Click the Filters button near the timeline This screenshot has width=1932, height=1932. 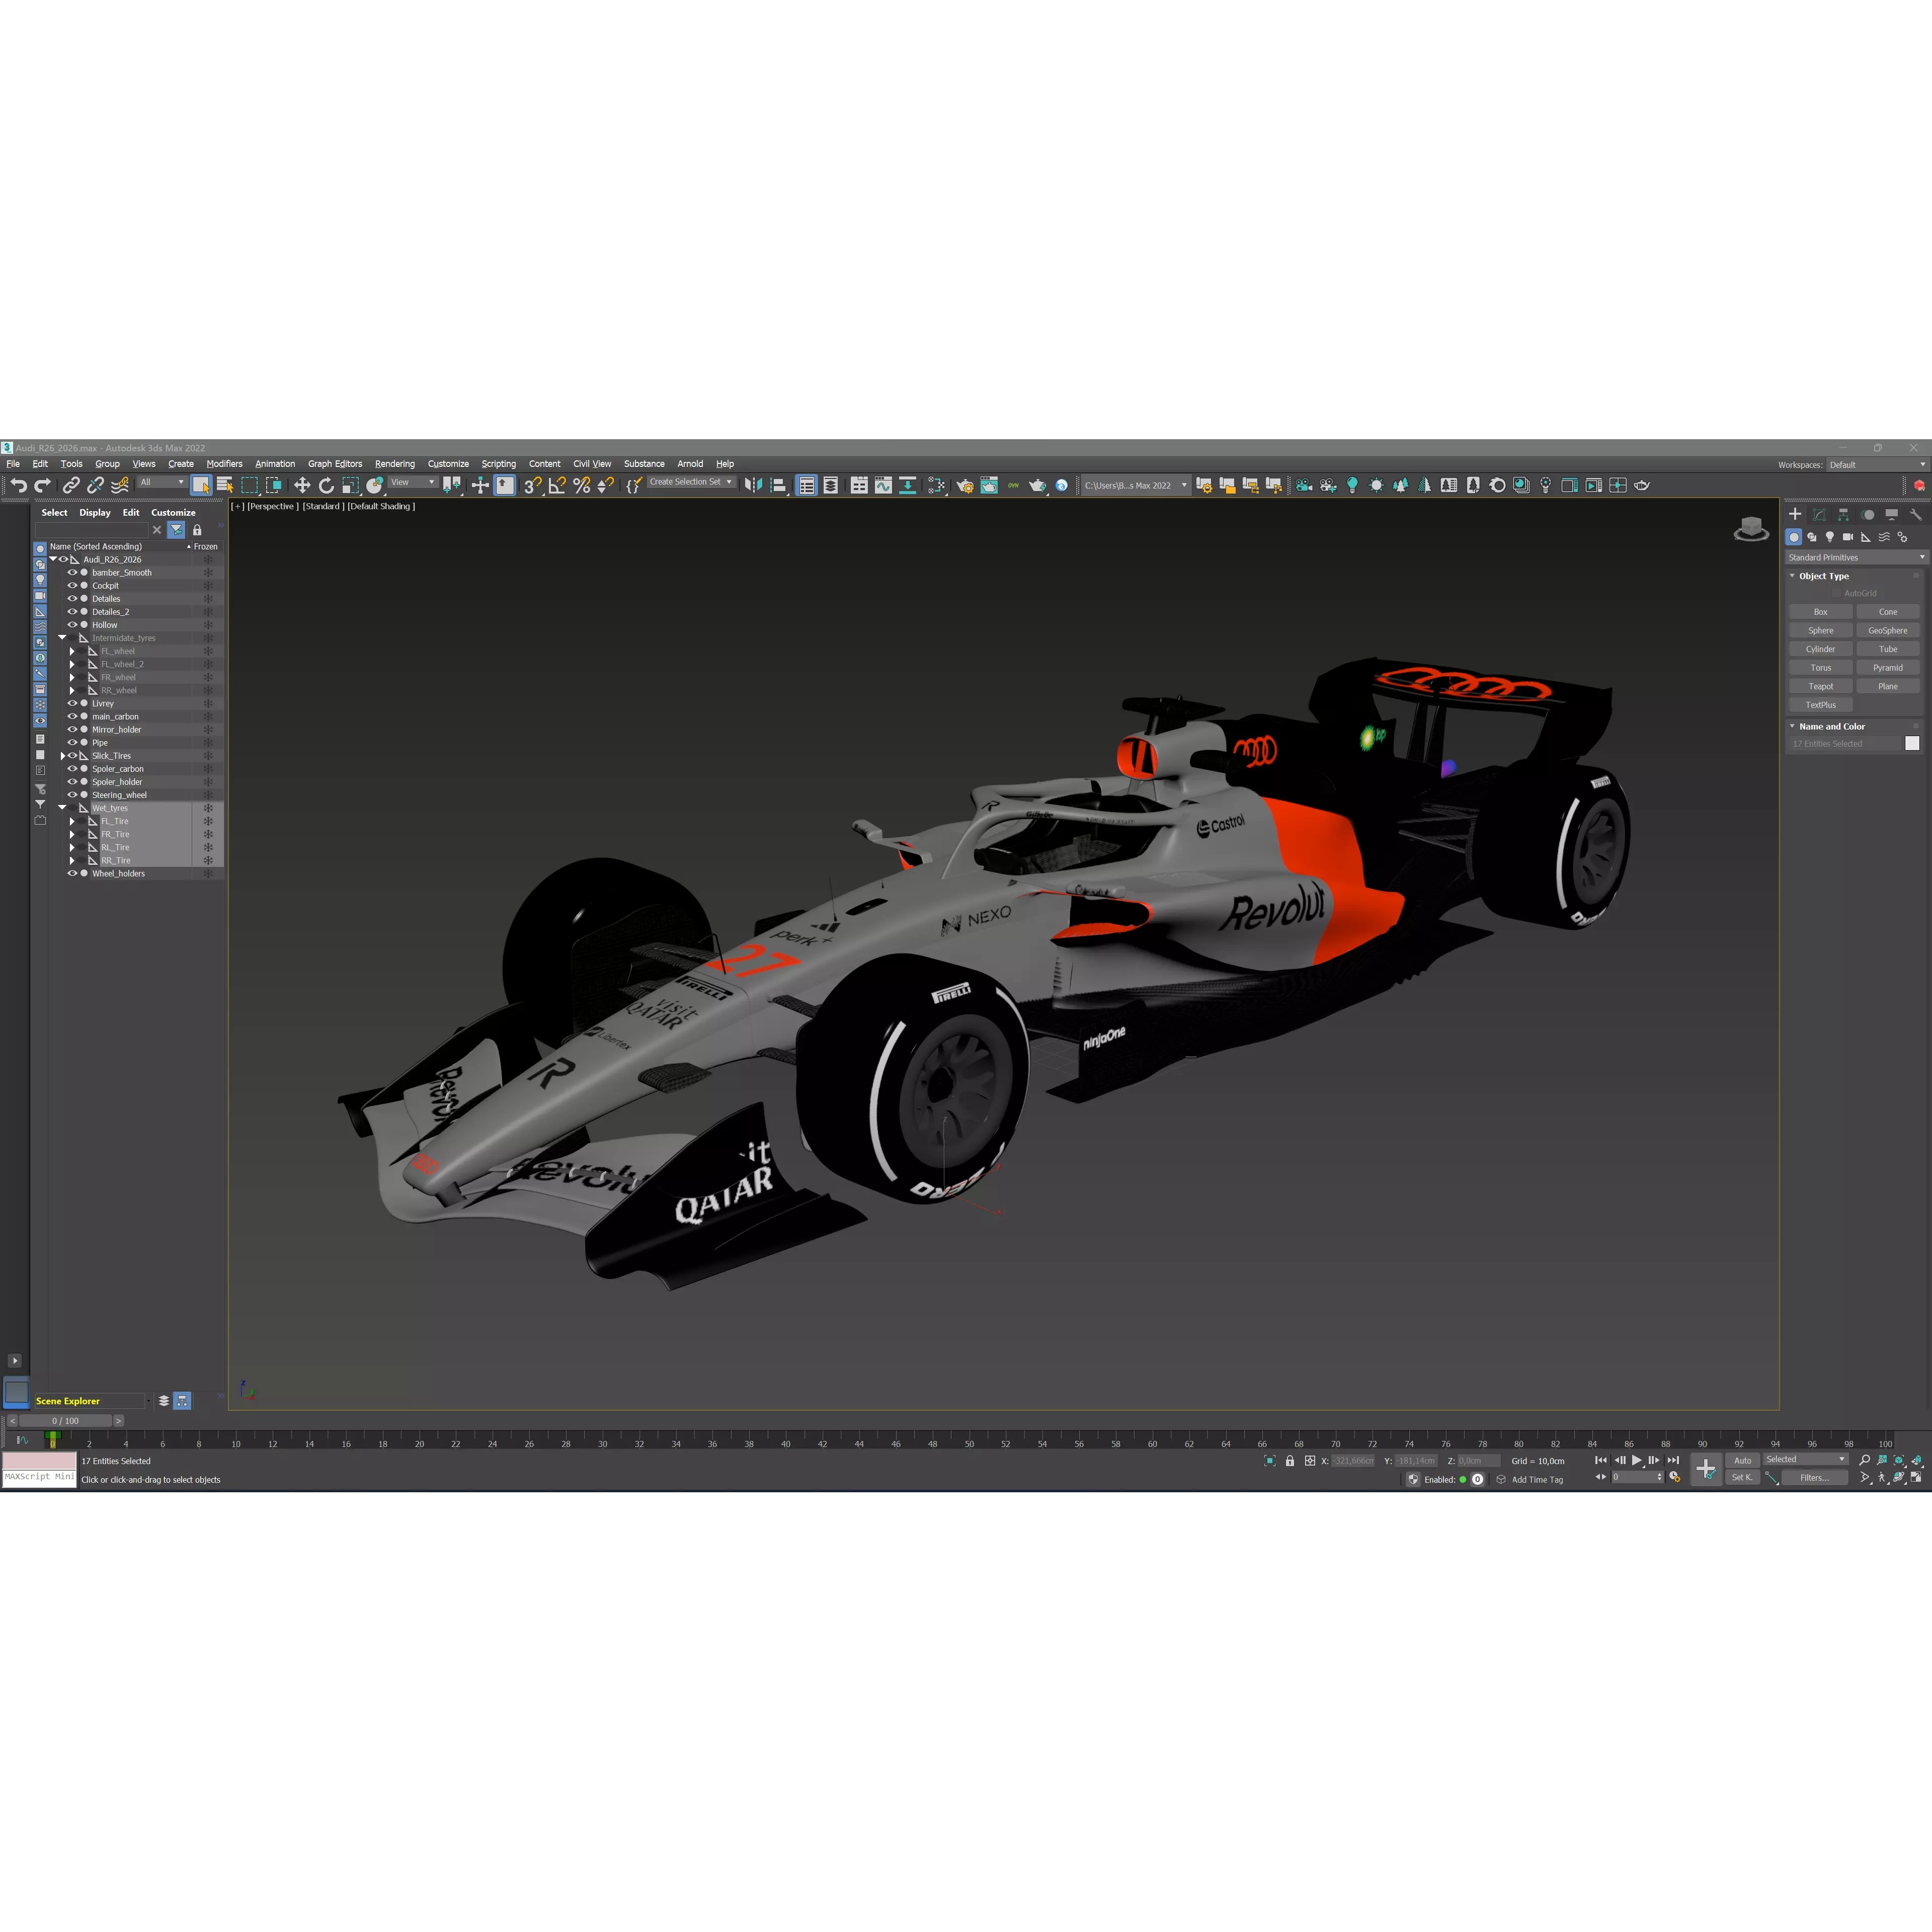[1816, 1478]
